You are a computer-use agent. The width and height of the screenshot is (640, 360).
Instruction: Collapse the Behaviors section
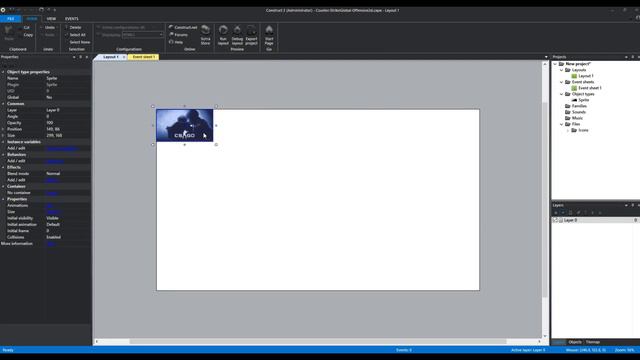(x=3, y=155)
